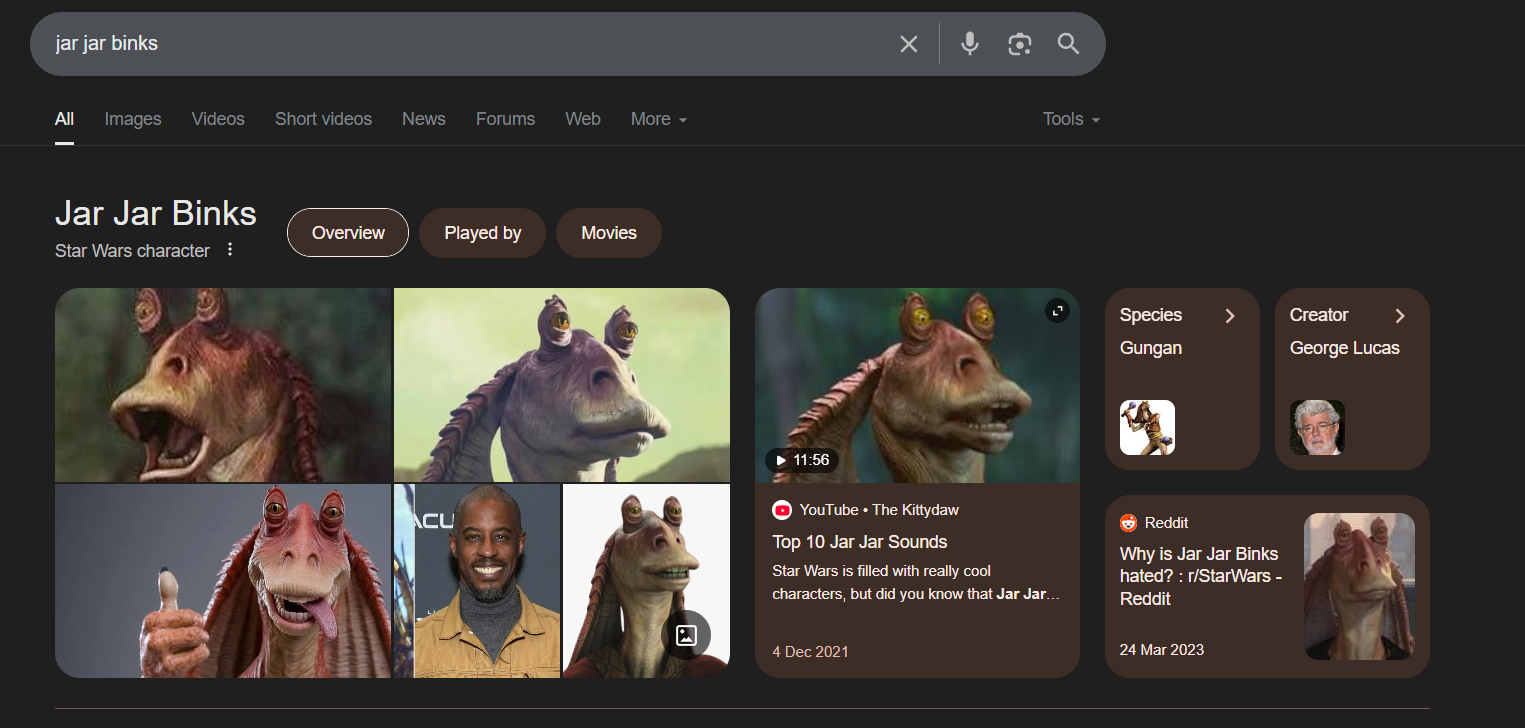Open more images via the gallery icon
Viewport: 1525px width, 728px height.
click(x=686, y=635)
